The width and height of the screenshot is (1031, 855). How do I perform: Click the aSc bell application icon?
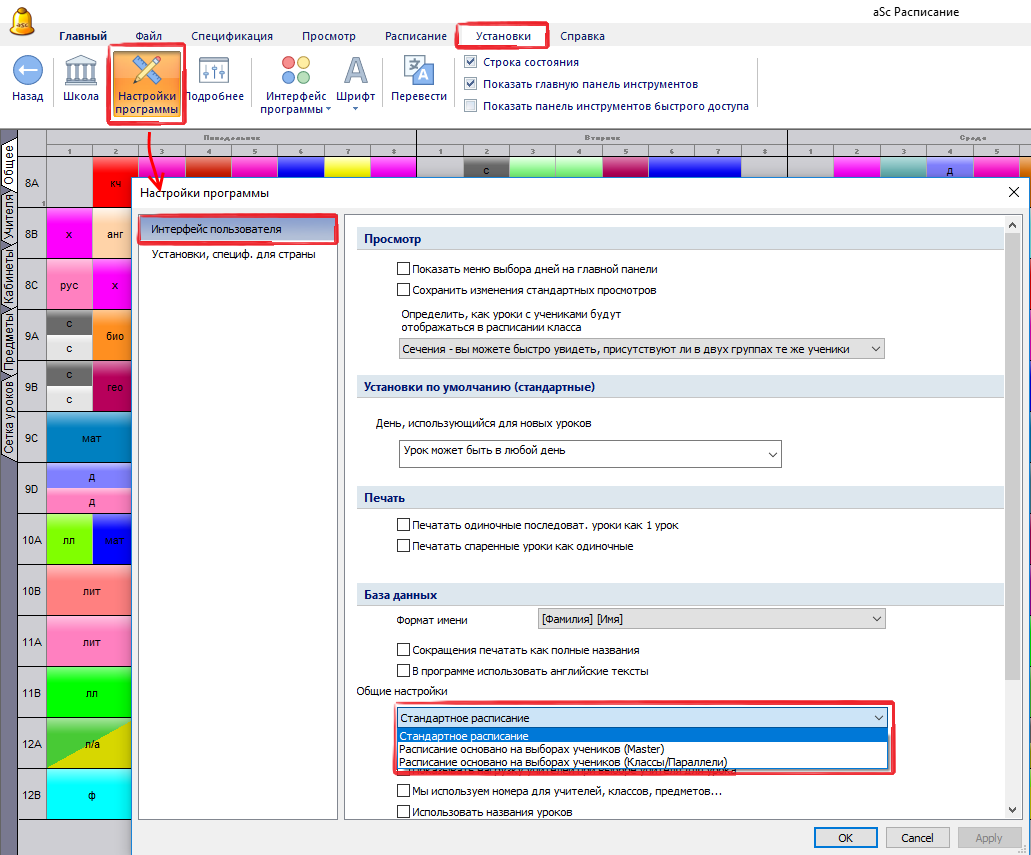[x=20, y=18]
